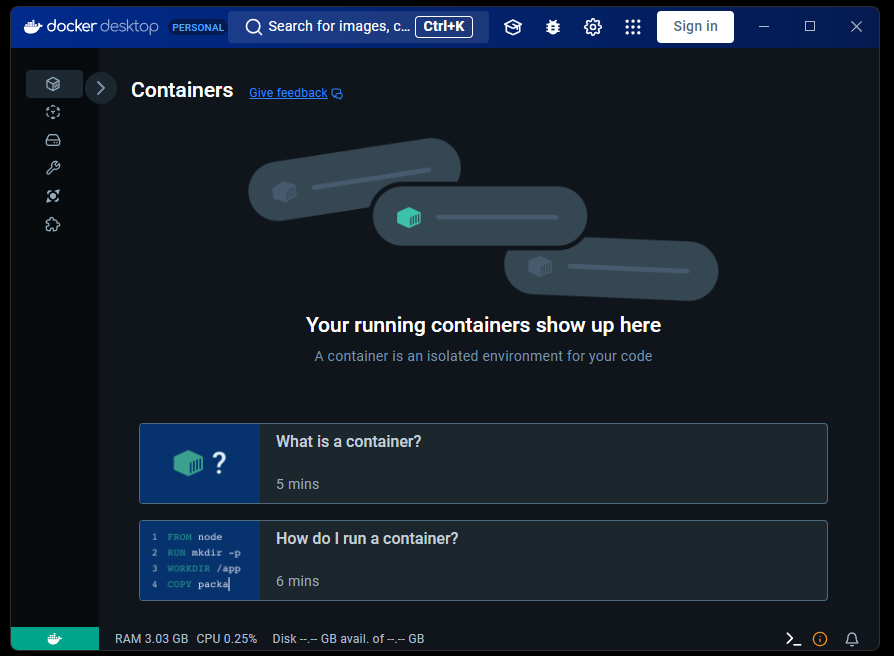894x656 pixels.
Task: Focus the Search for images field
Action: (358, 27)
